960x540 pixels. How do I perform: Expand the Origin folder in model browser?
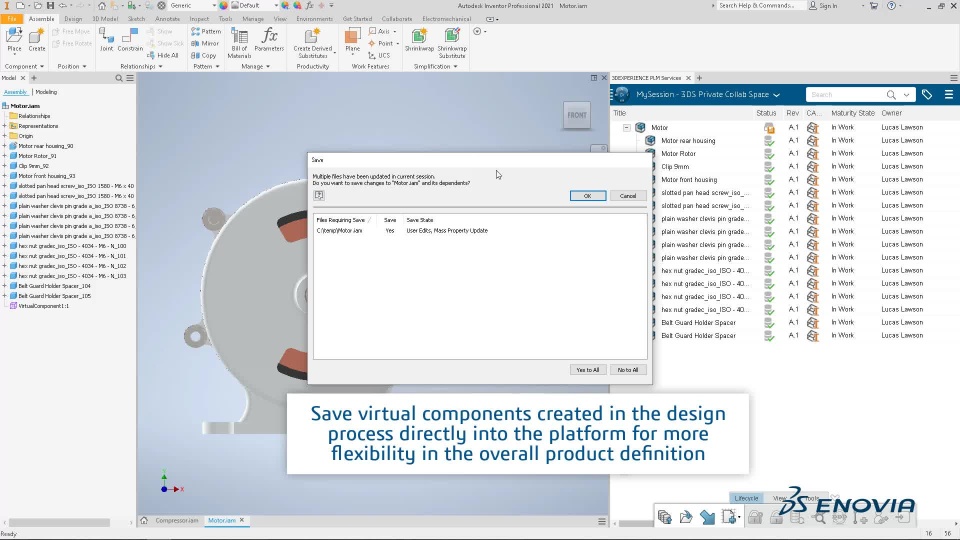(x=5, y=136)
